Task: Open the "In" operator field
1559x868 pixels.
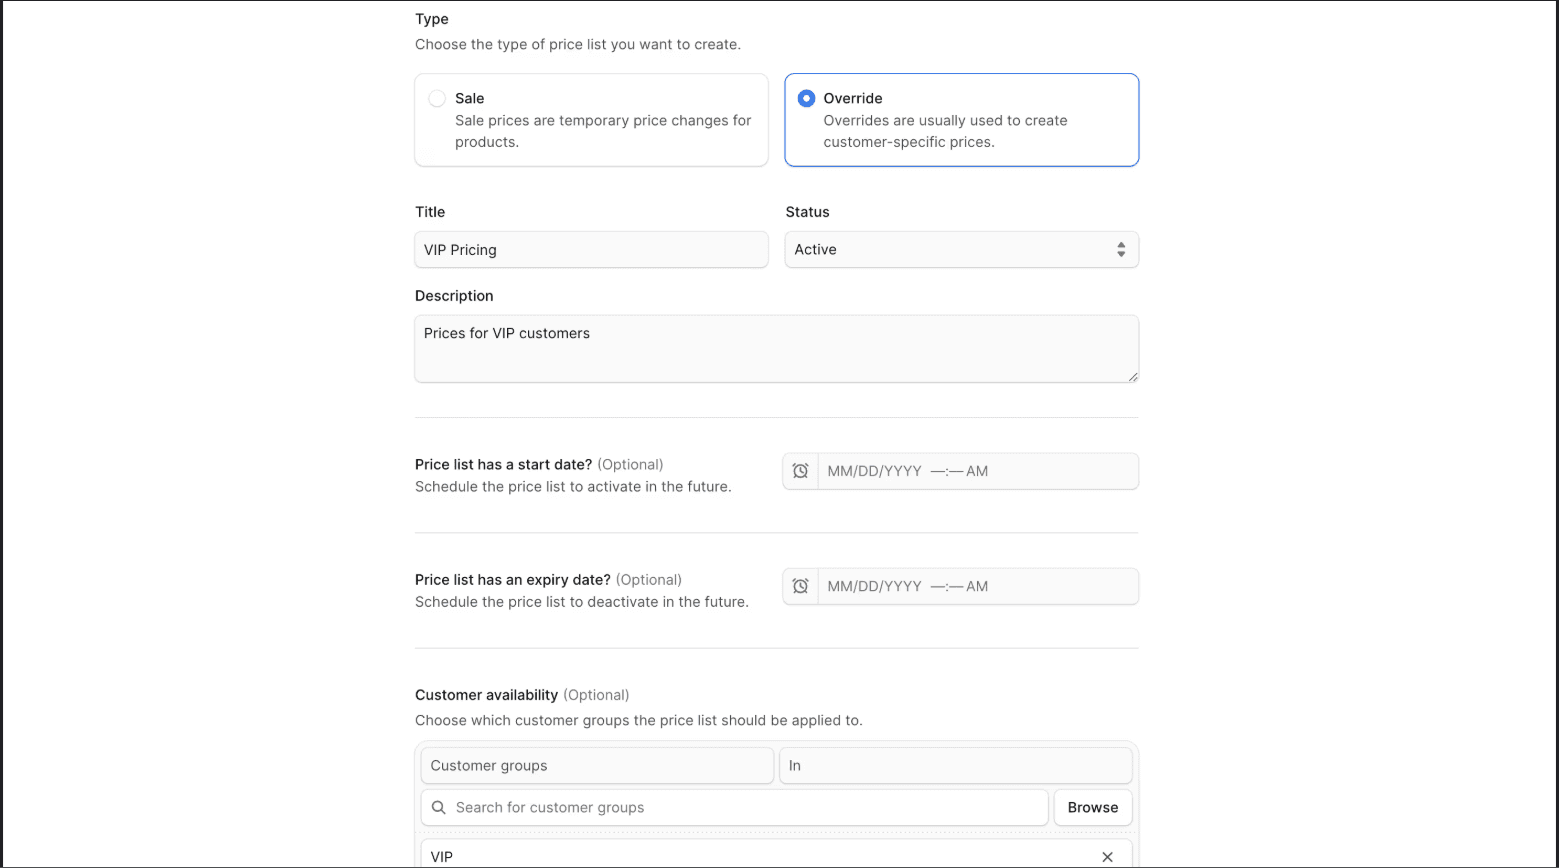Action: (x=955, y=766)
